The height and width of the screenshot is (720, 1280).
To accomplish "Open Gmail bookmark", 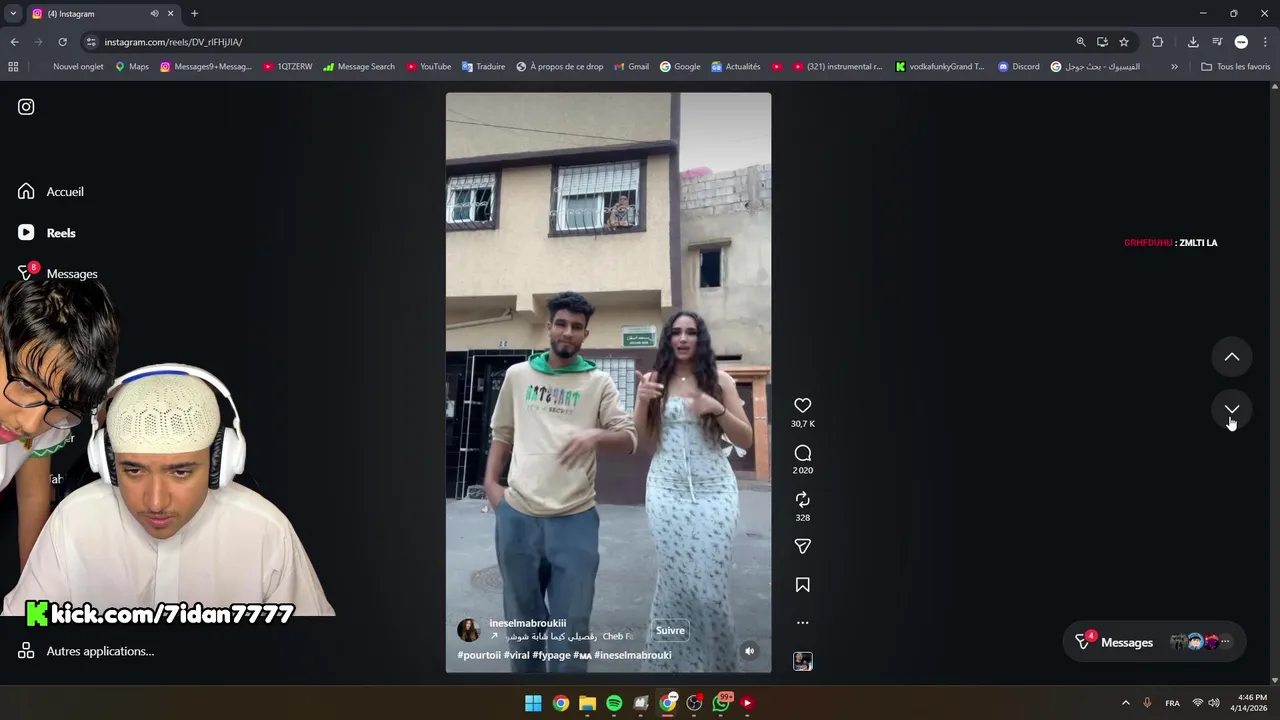I will pos(631,67).
